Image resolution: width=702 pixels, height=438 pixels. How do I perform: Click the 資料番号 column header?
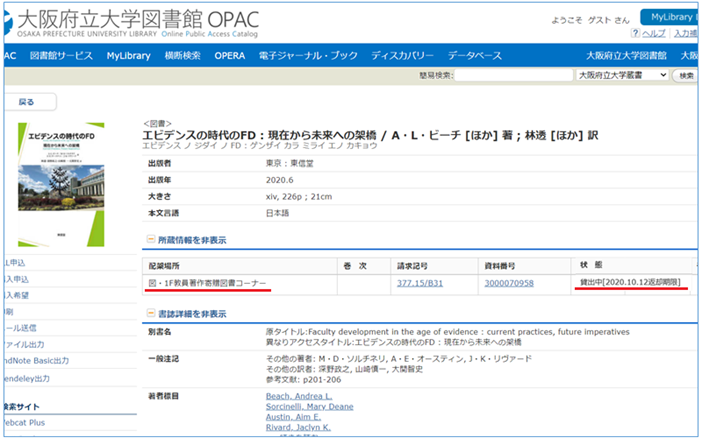500,266
